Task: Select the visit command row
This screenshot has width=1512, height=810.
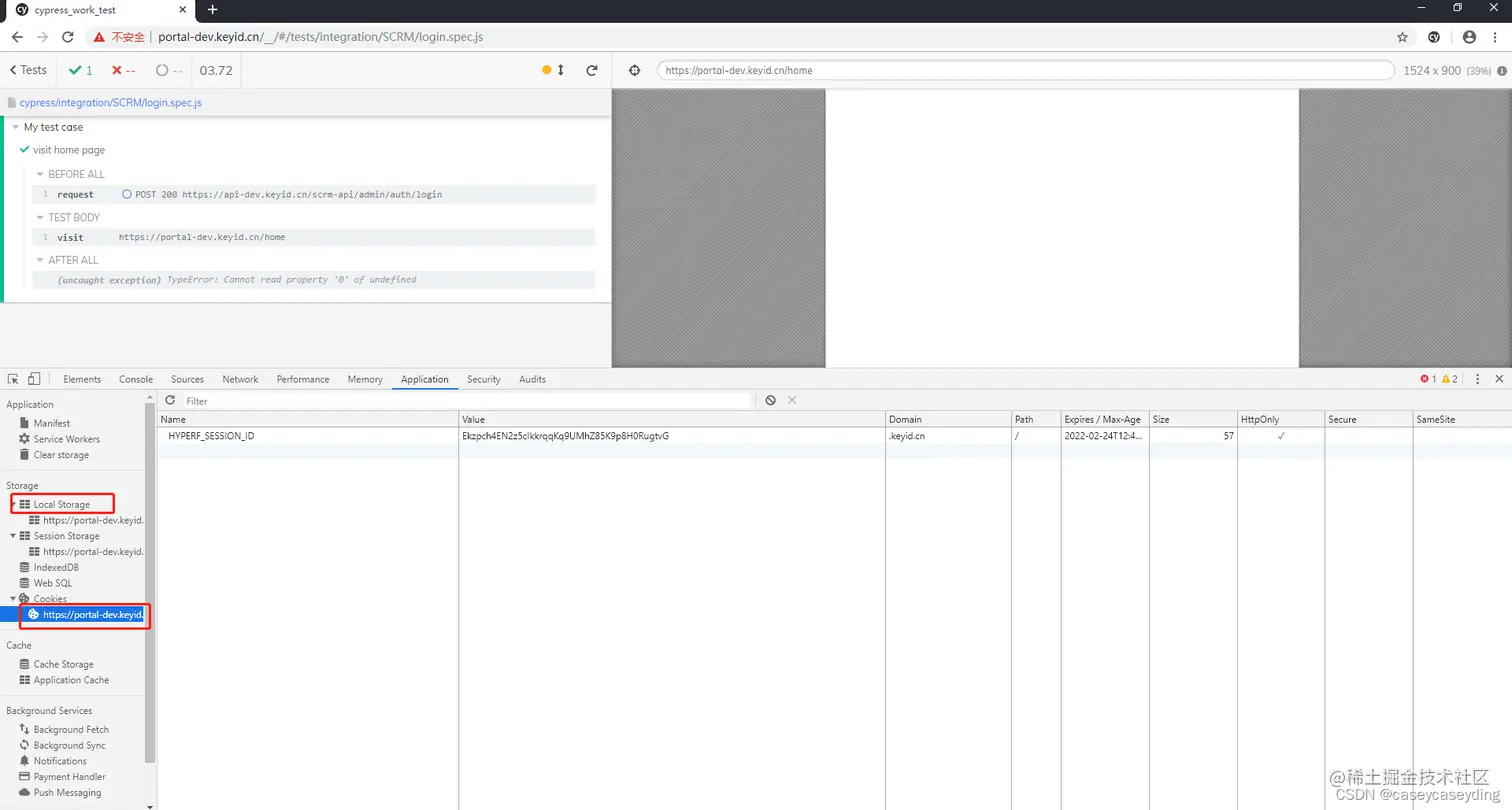Action: pos(313,237)
